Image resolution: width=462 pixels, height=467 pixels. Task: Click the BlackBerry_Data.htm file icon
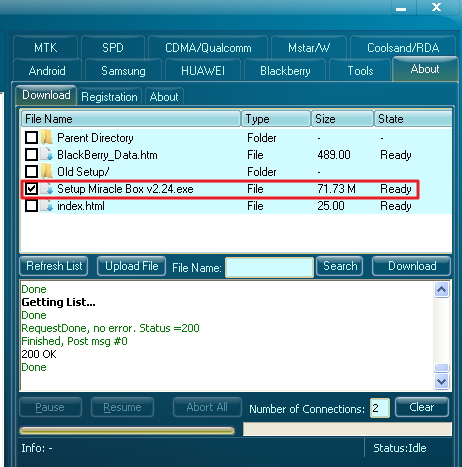pyautogui.click(x=47, y=155)
